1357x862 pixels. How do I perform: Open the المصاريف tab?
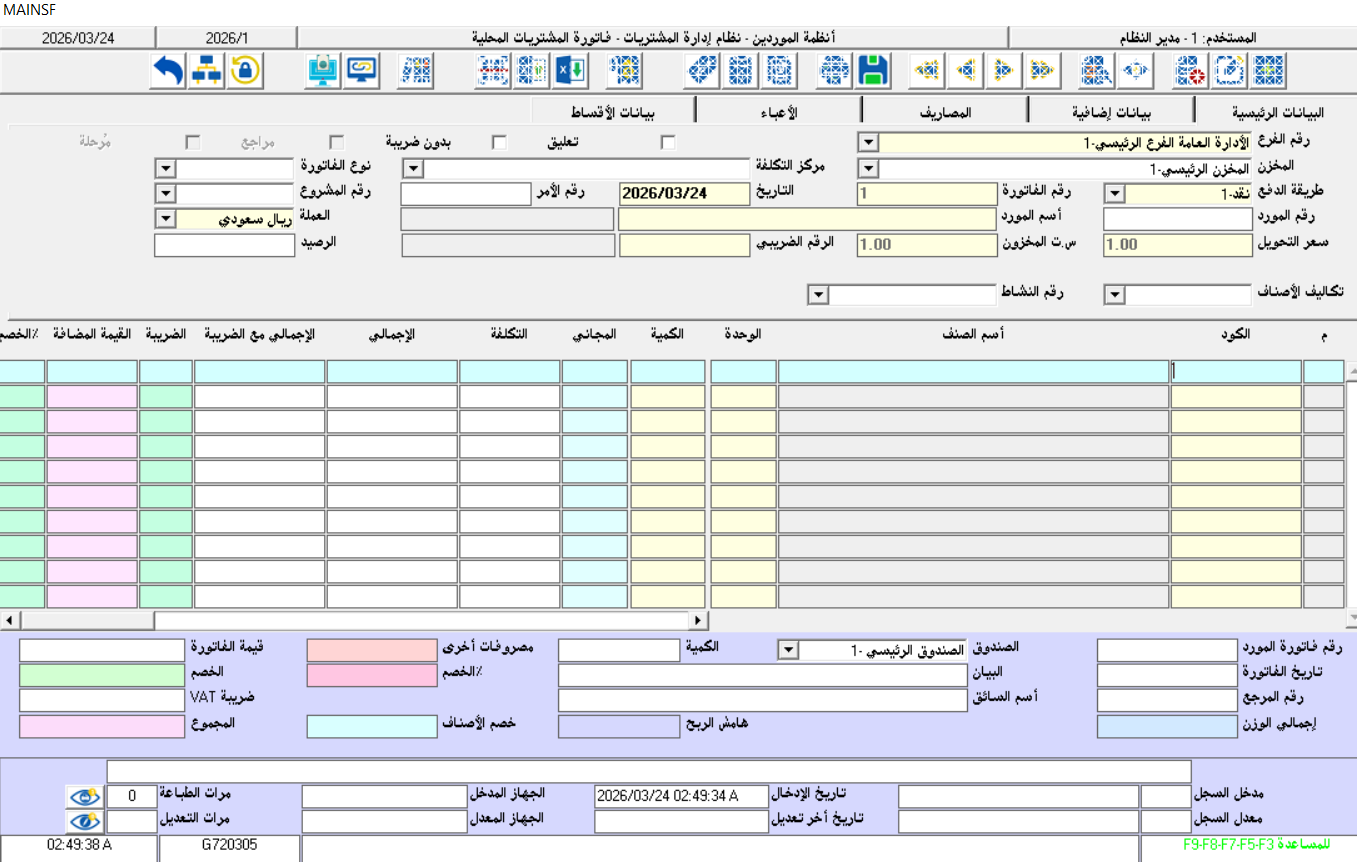[944, 111]
